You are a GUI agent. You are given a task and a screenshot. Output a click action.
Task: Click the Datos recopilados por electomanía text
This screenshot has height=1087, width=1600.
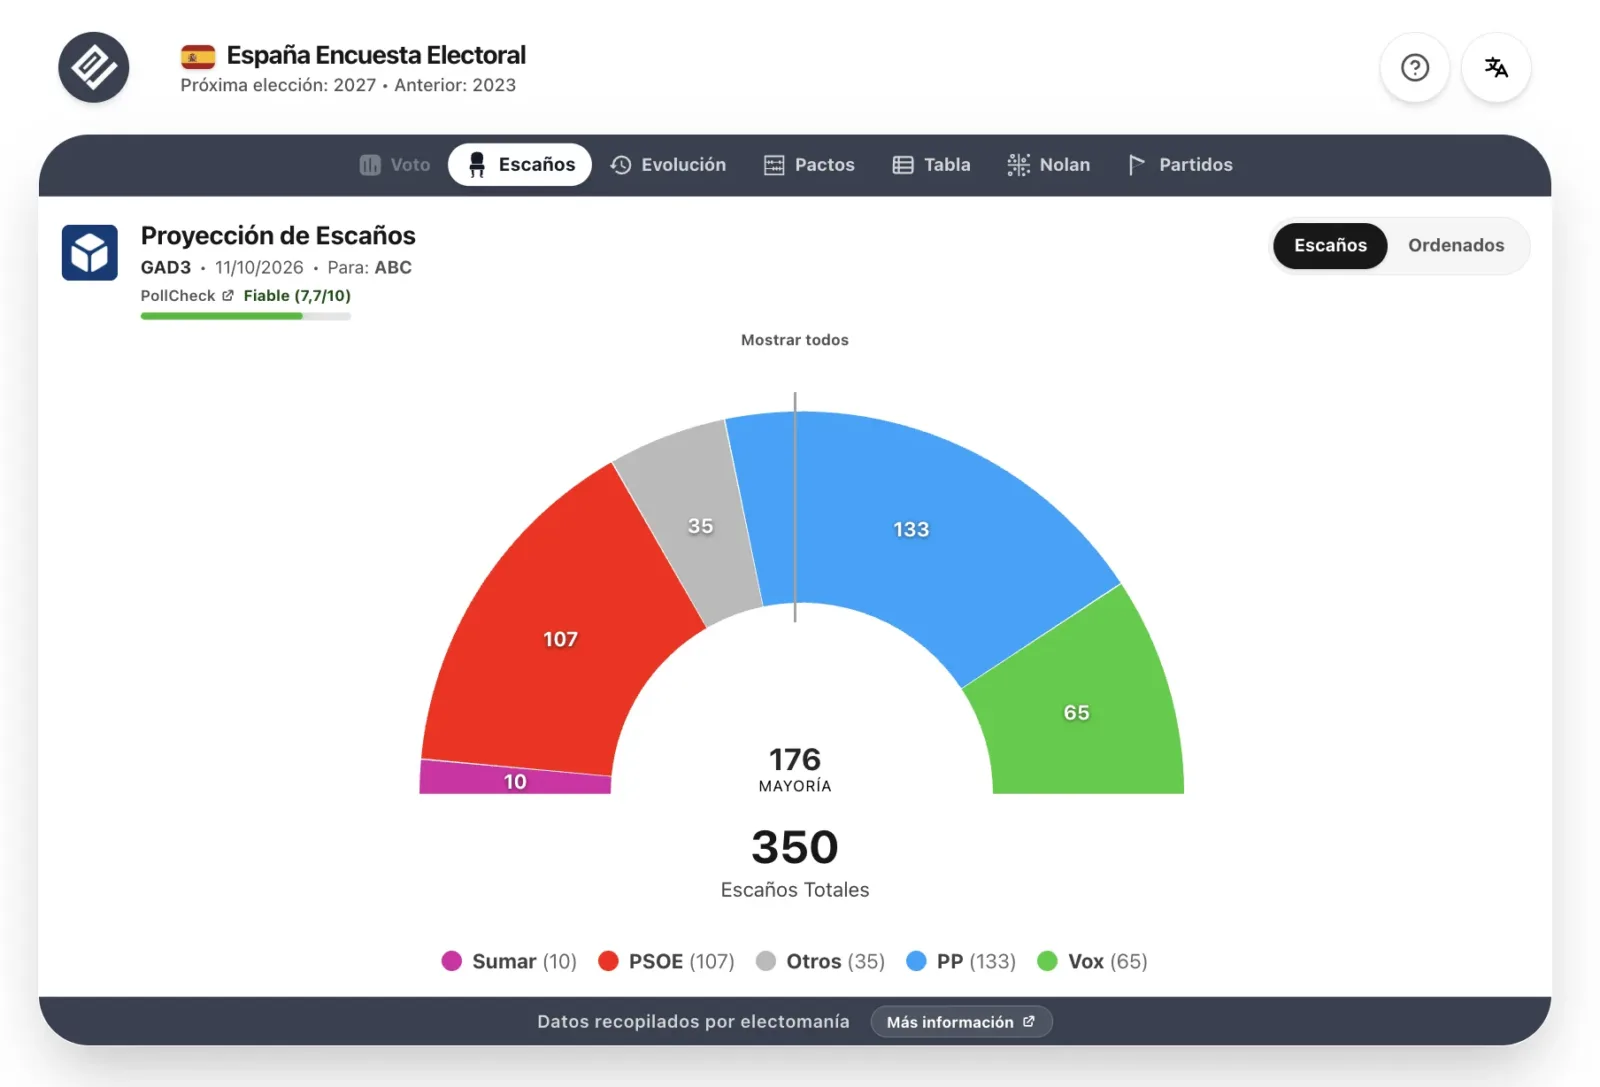tap(693, 1022)
